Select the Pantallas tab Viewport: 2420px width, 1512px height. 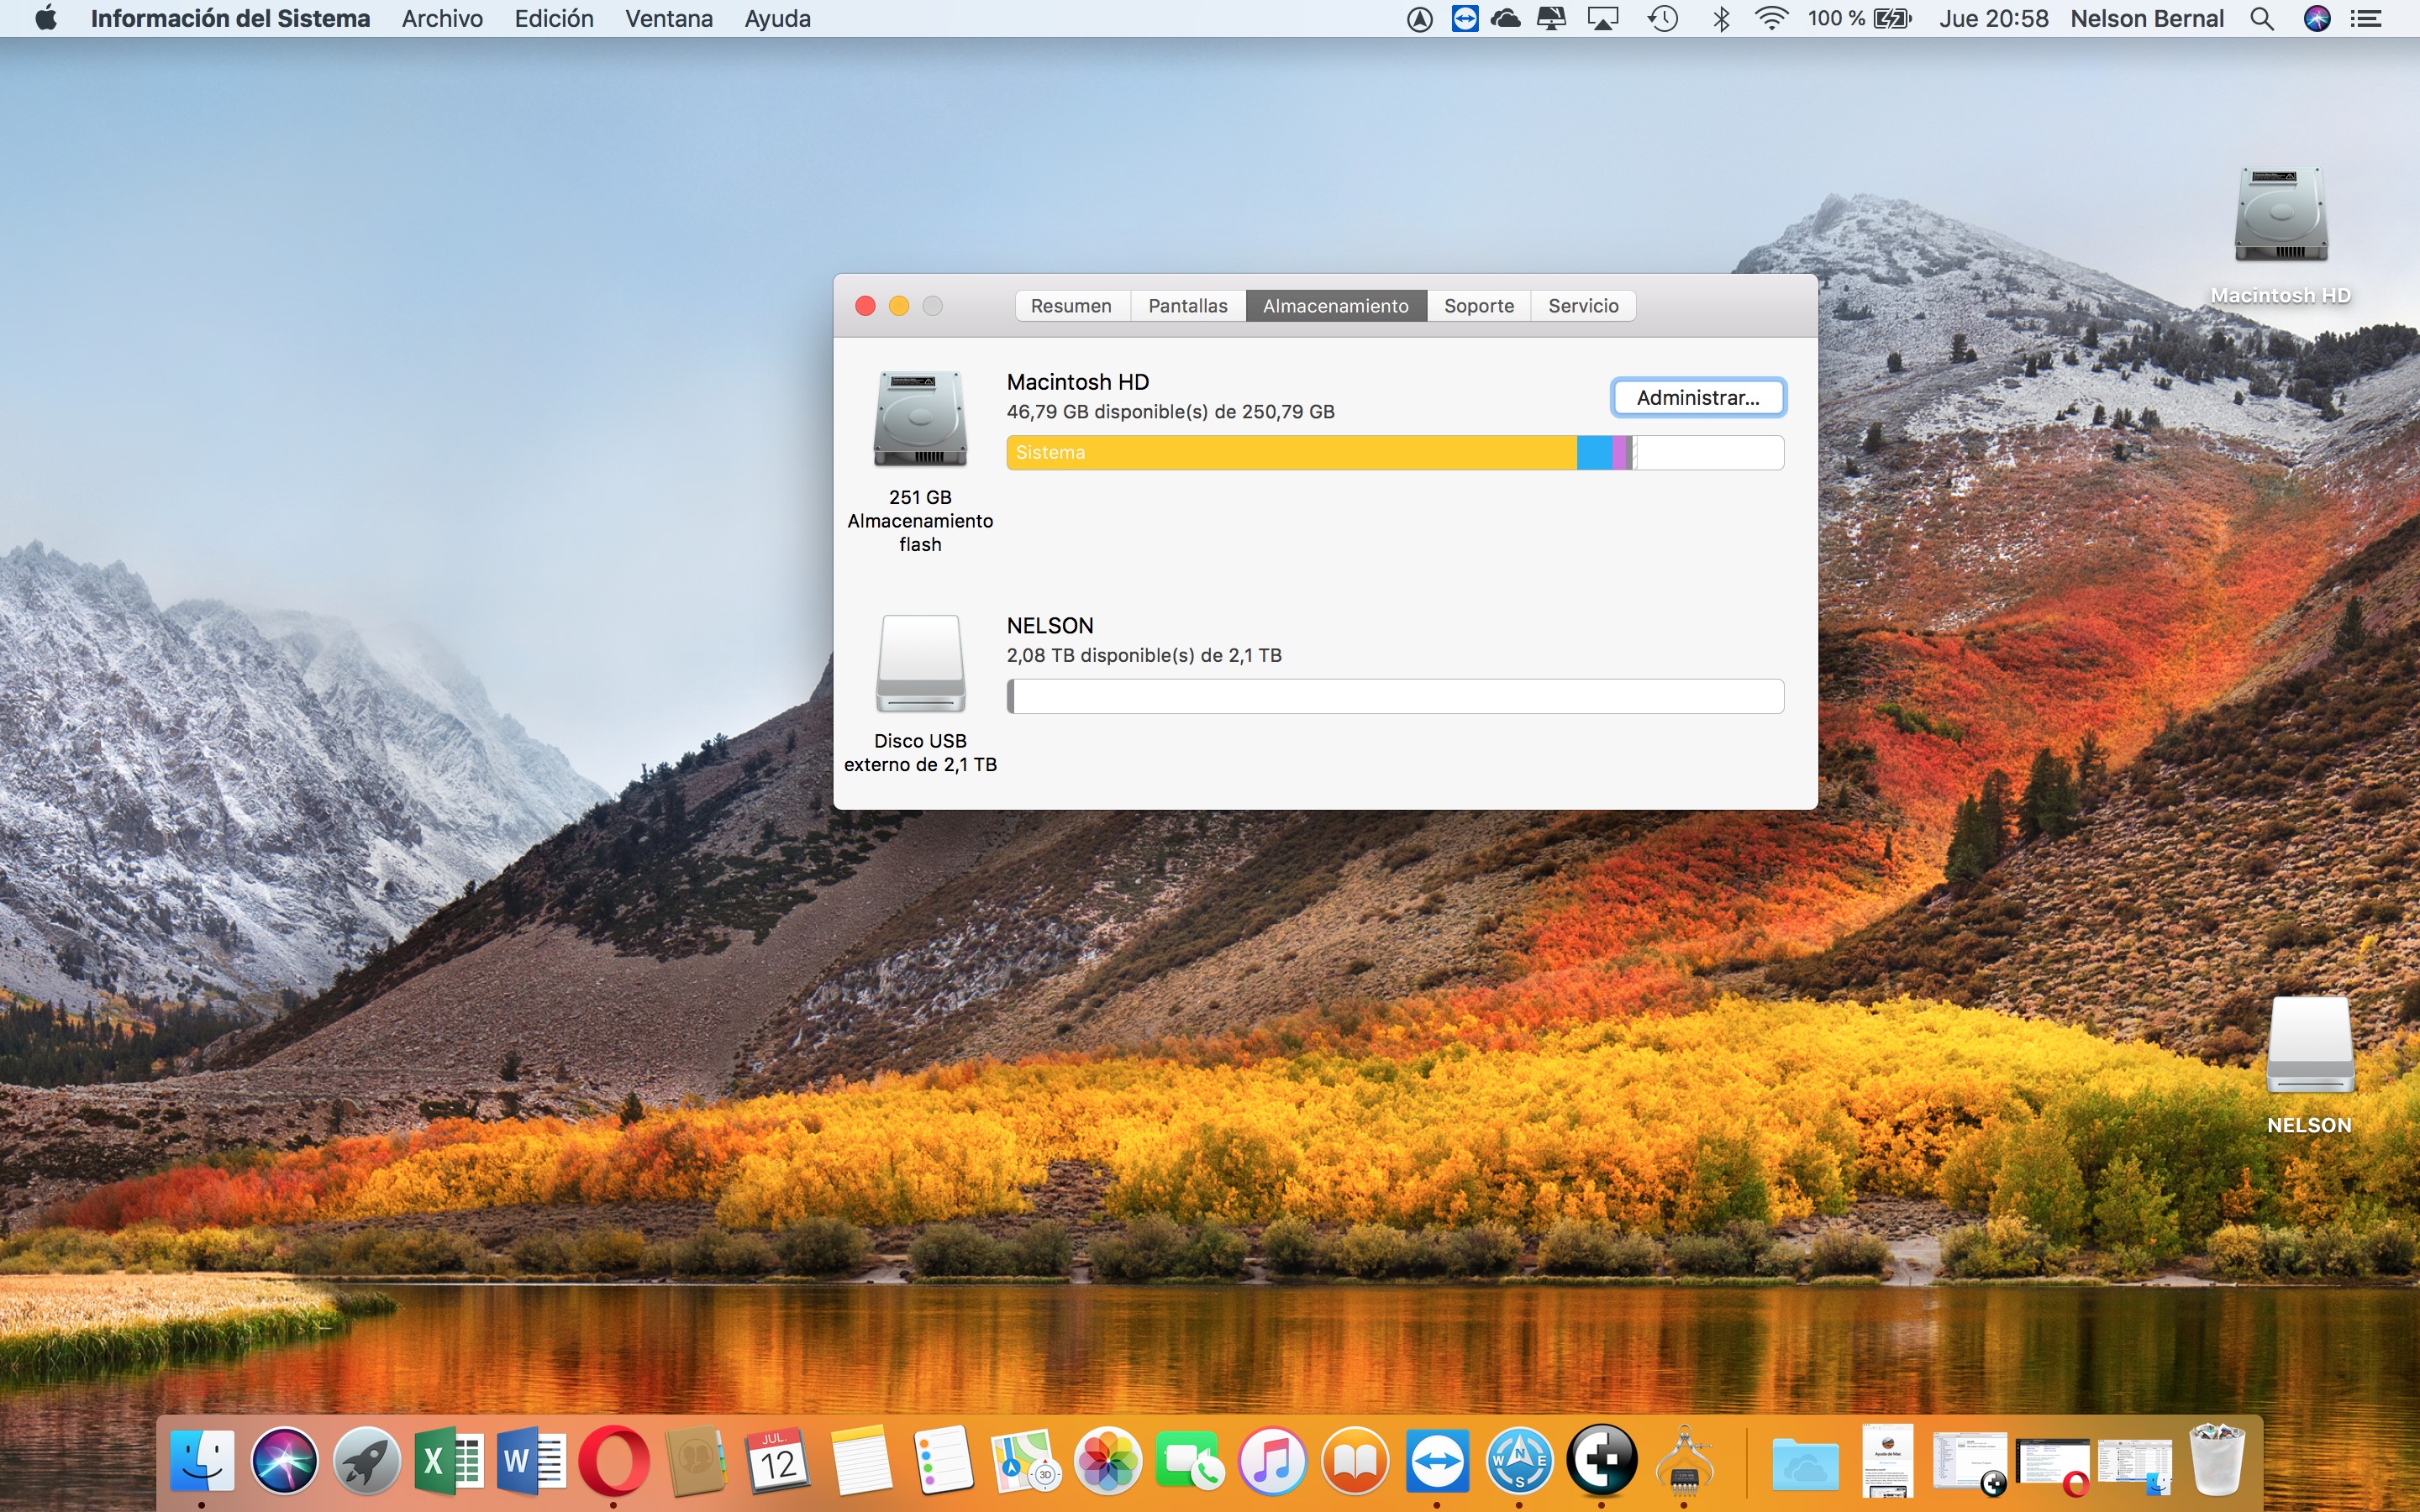click(x=1187, y=306)
